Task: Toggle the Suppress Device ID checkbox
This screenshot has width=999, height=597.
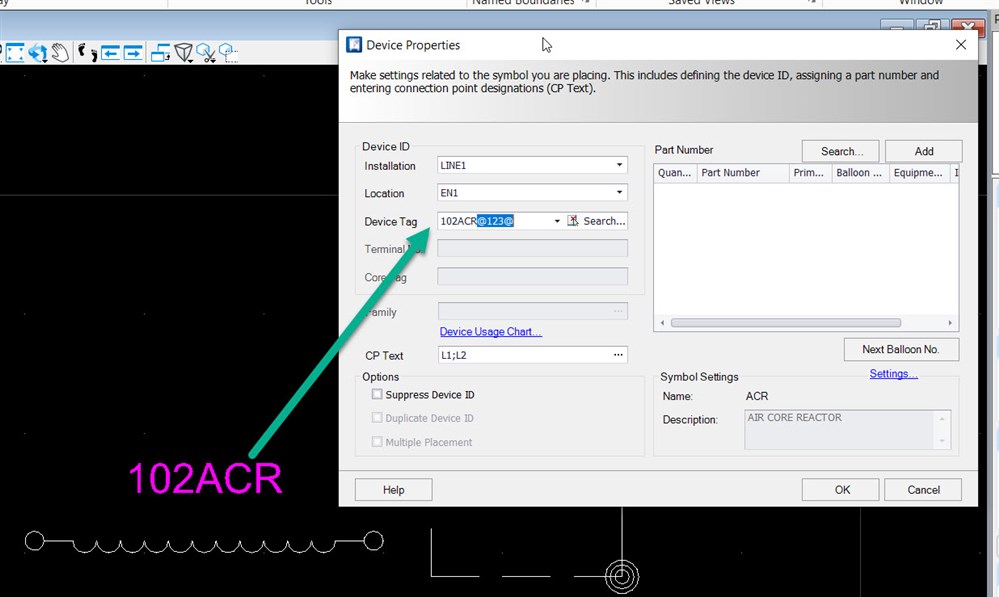Action: [x=377, y=394]
